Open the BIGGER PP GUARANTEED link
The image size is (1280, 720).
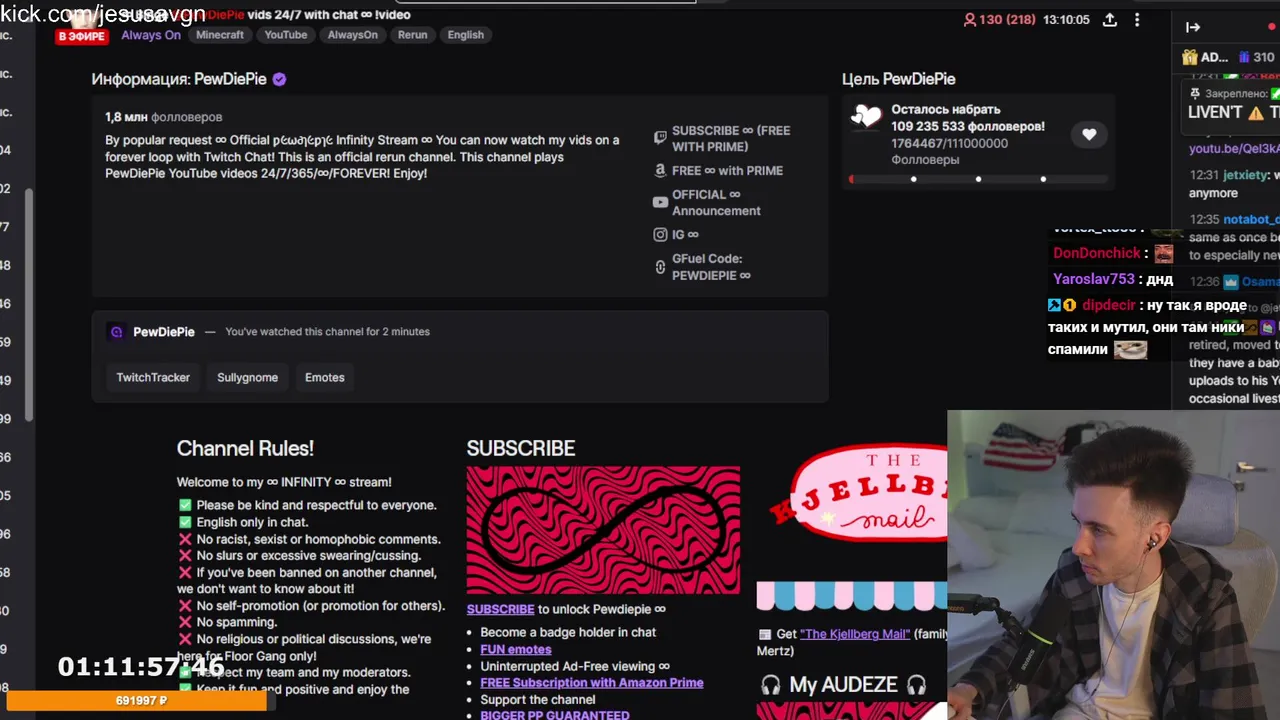555,715
